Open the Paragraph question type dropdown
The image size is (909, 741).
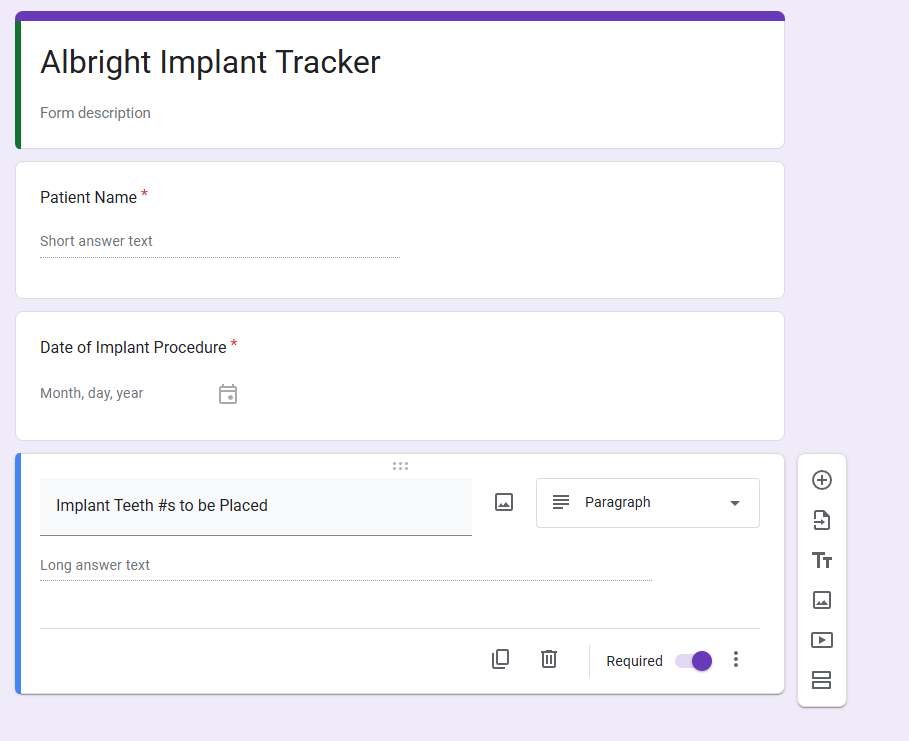click(648, 503)
